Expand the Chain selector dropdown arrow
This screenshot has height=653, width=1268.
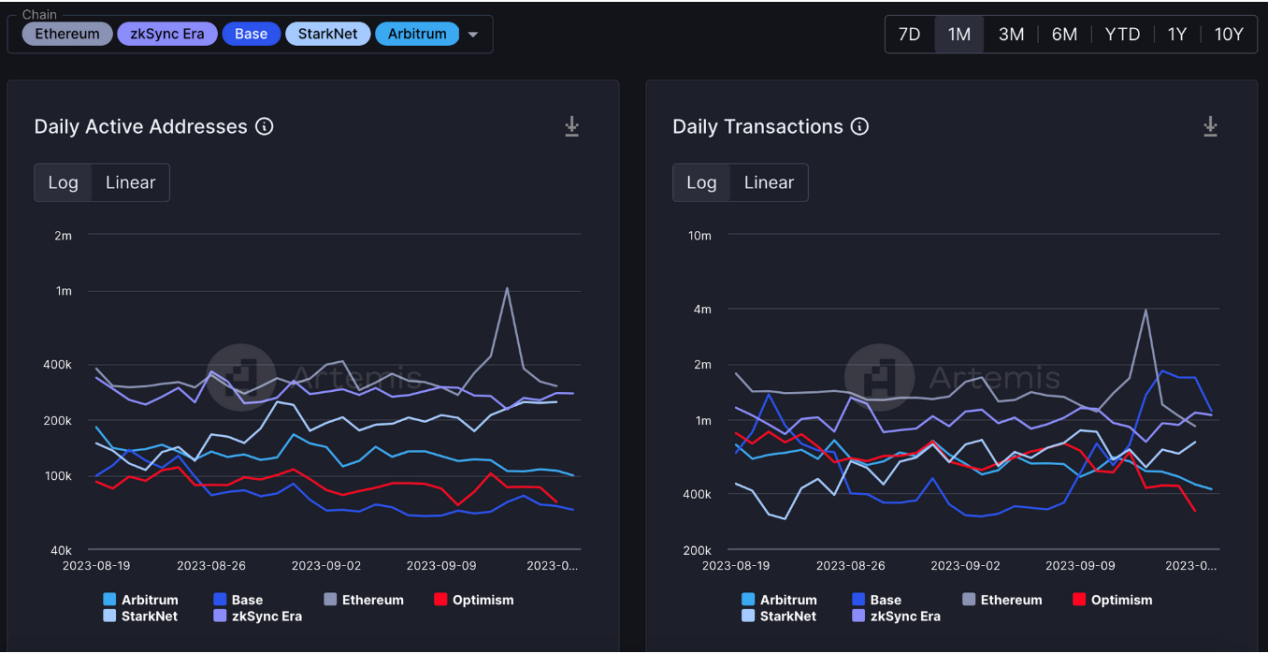point(473,35)
